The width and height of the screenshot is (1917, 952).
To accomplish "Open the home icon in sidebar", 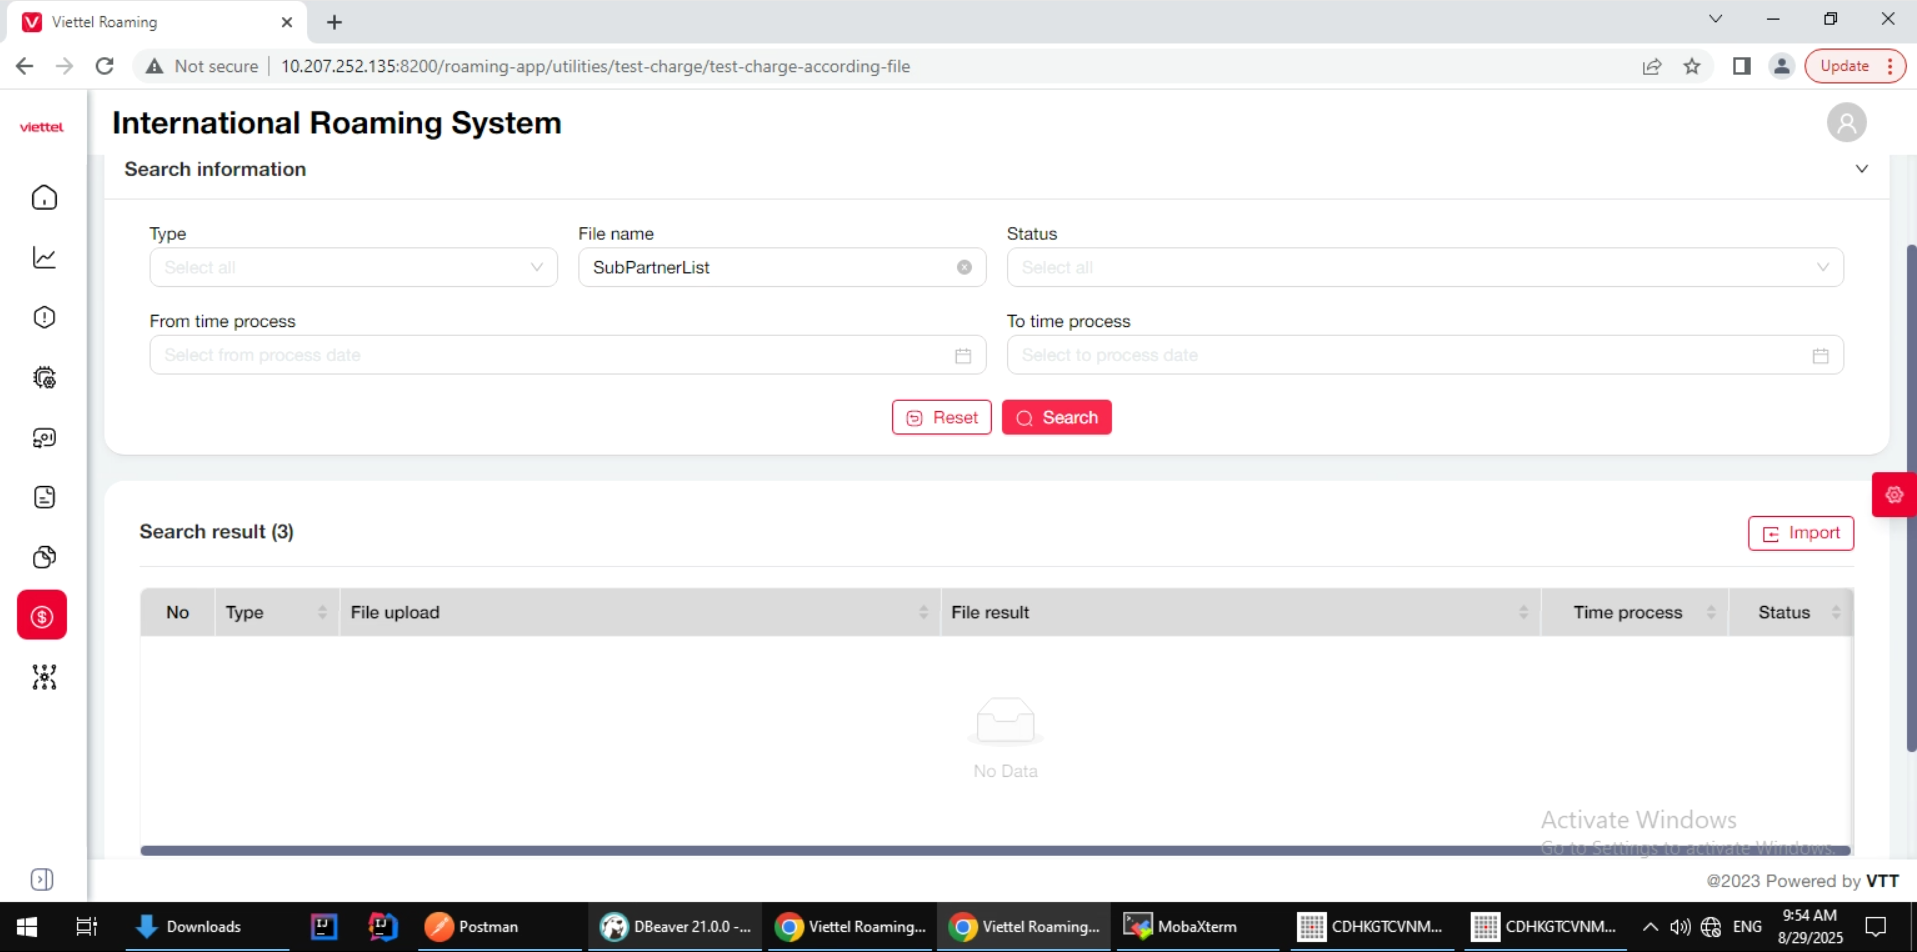I will pos(44,198).
